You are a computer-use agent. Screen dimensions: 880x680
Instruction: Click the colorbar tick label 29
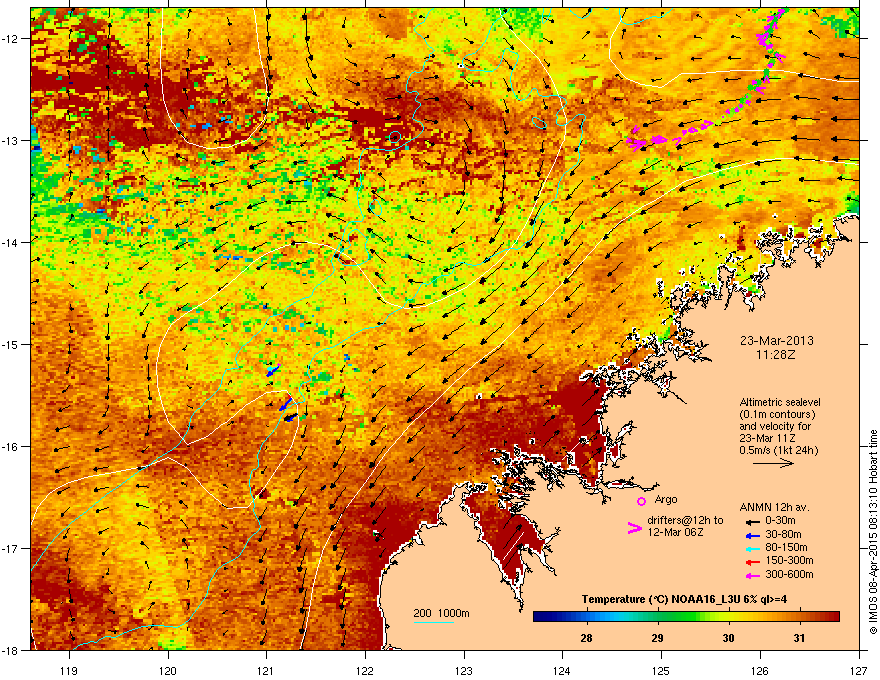point(657,638)
